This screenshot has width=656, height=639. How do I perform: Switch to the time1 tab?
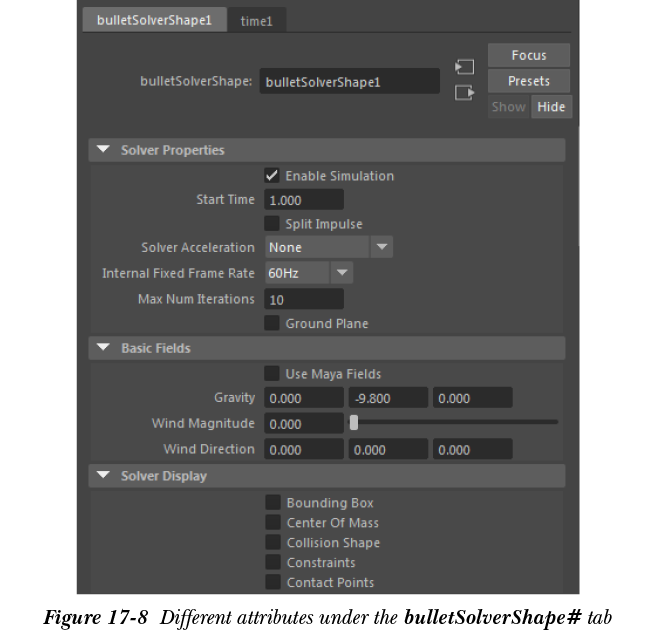256,21
